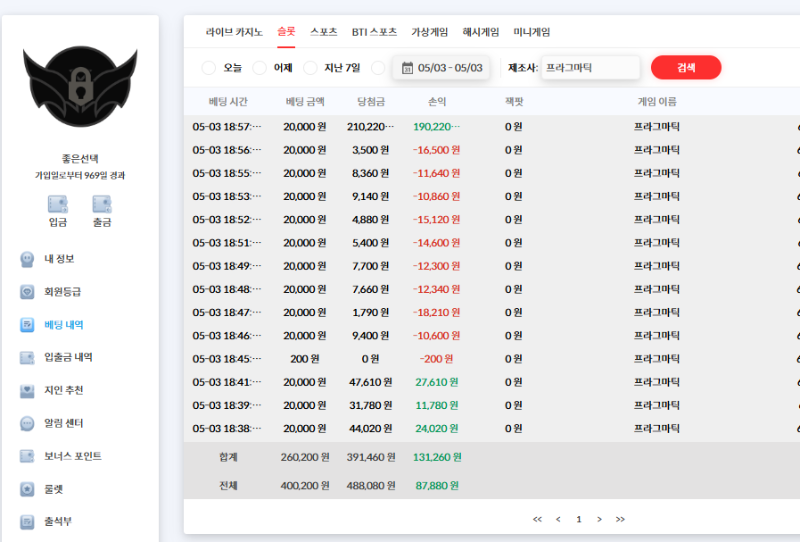Screen dimensions: 800x542
Task: Switch to BTI 스포츠 tab
Action: (374, 32)
